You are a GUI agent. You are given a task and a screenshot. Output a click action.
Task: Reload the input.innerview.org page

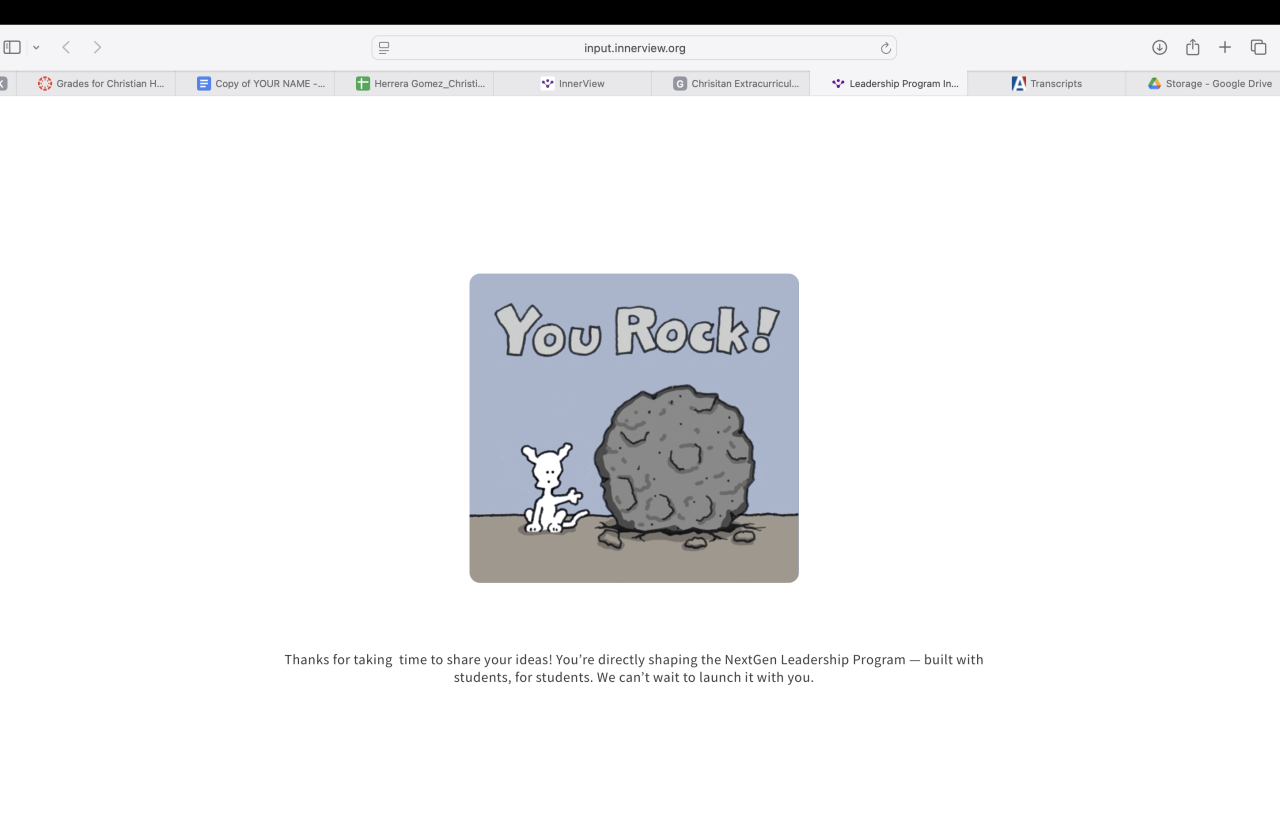pyautogui.click(x=885, y=48)
